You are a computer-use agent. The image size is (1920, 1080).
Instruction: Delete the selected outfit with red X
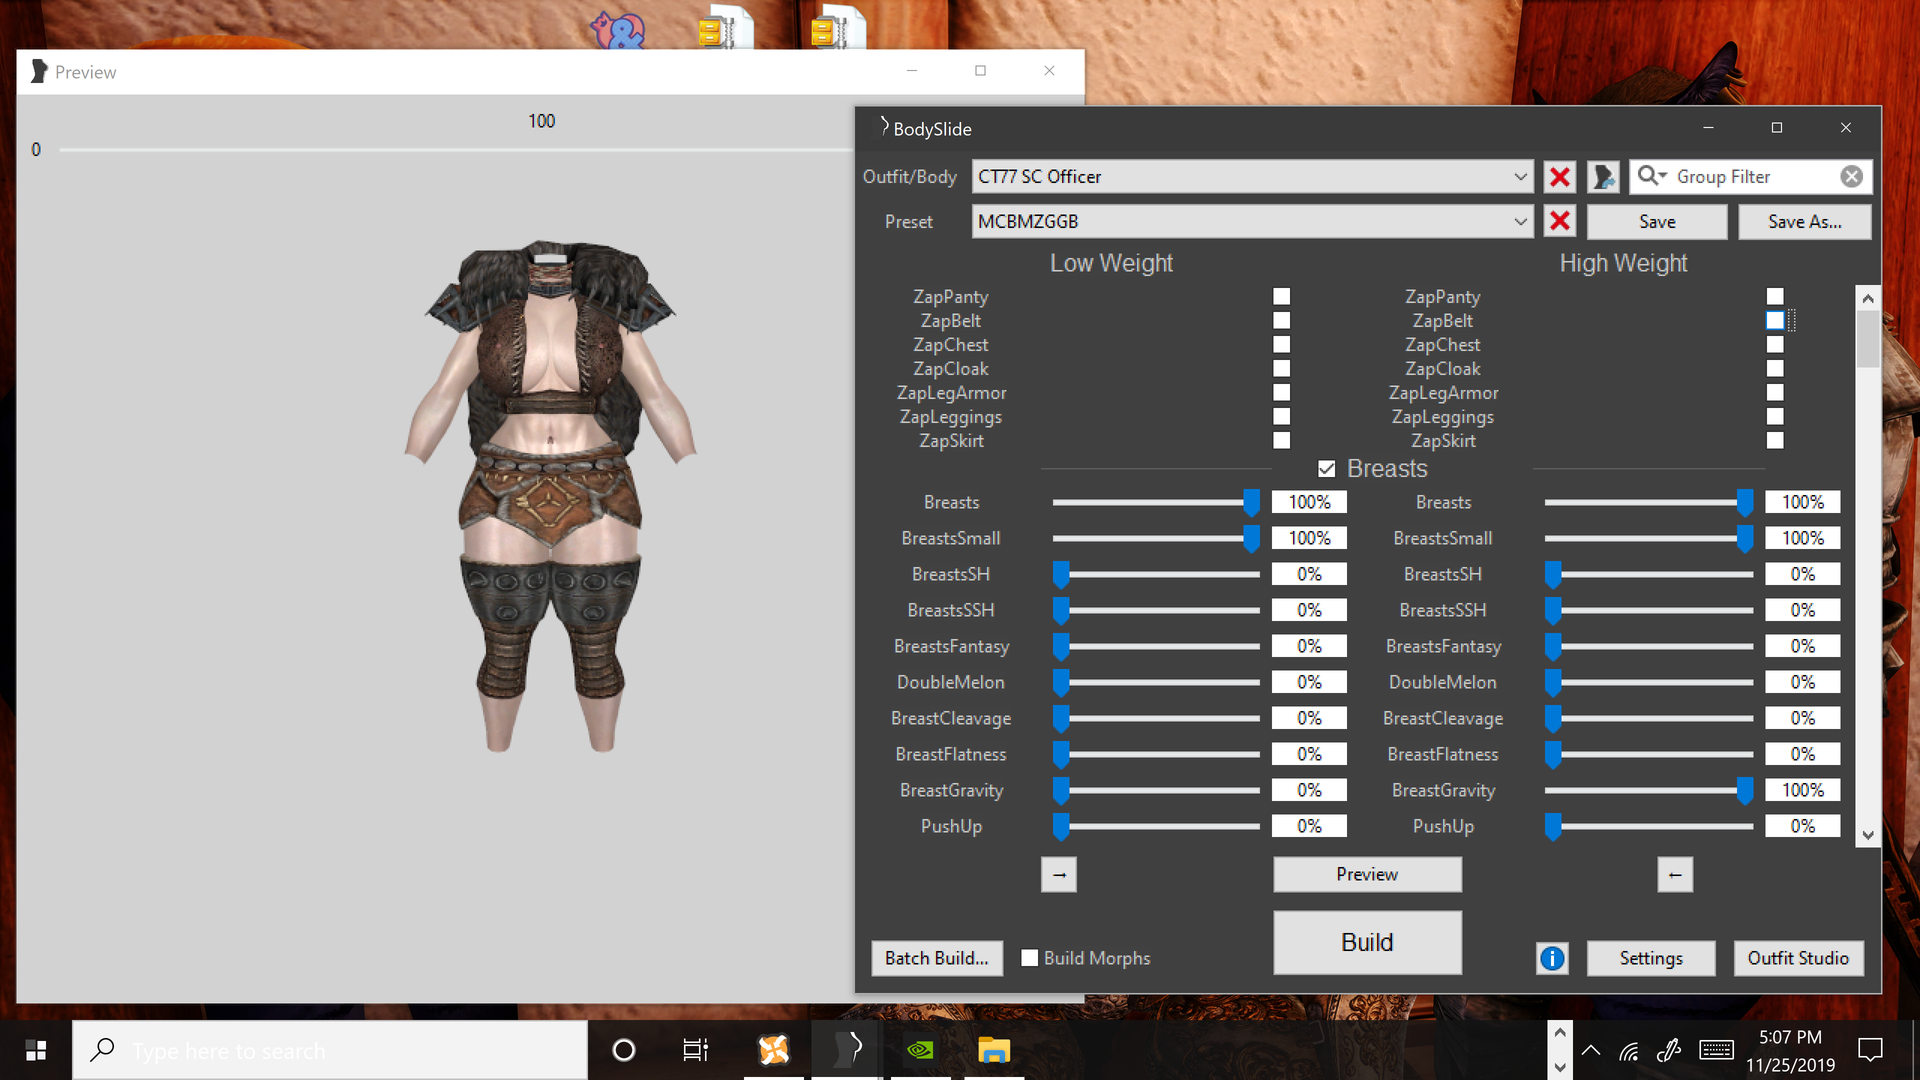[1560, 177]
